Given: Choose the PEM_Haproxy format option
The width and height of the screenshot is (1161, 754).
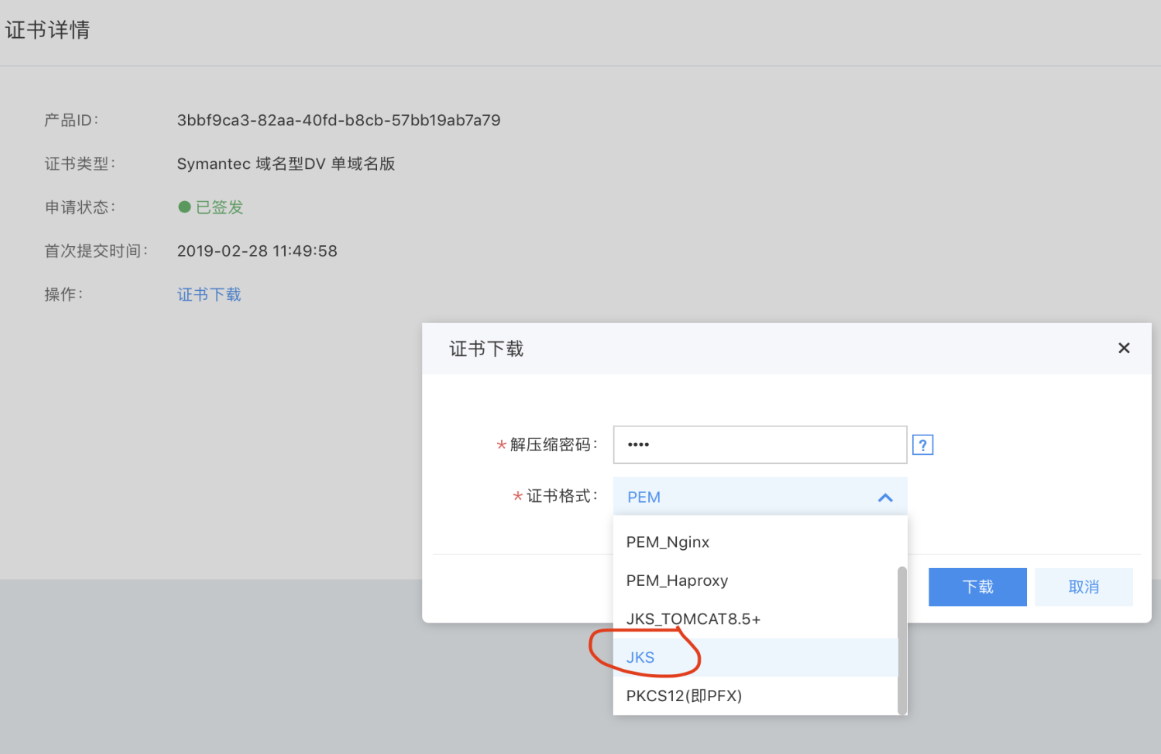Looking at the screenshot, I should pyautogui.click(x=677, y=581).
